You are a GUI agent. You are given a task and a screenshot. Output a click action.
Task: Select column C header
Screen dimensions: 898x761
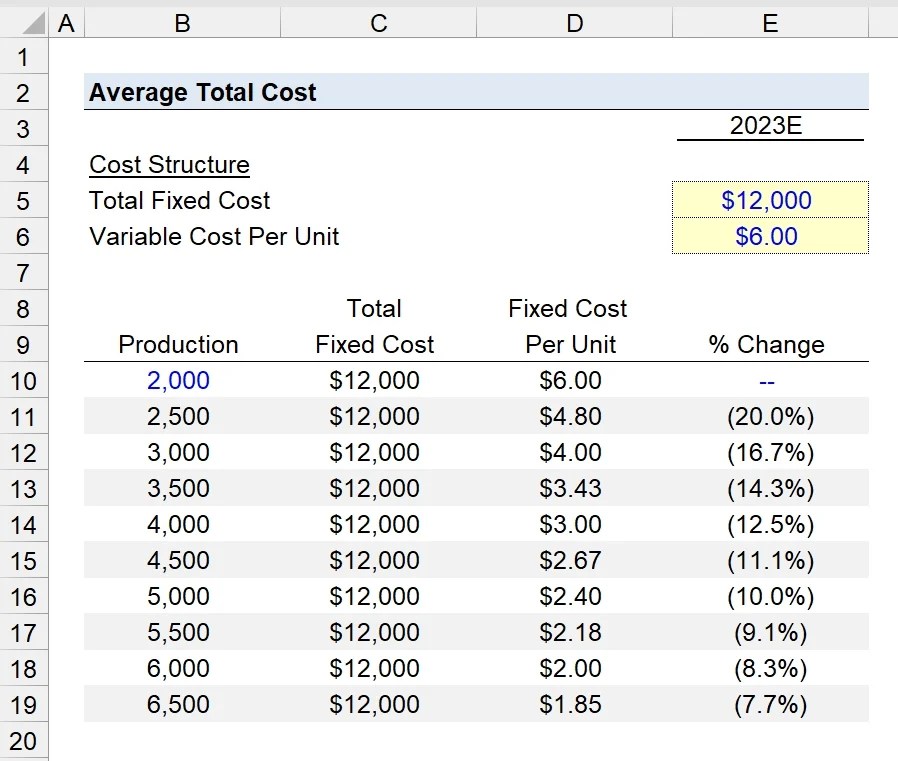(x=379, y=23)
